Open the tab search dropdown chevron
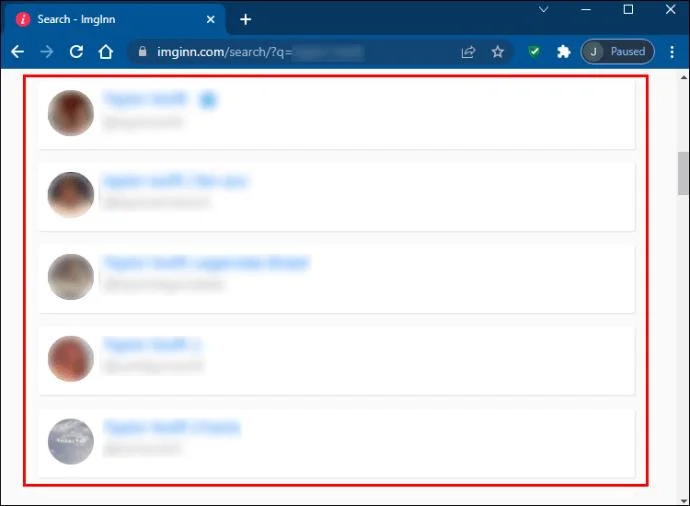The image size is (690, 506). coord(544,9)
